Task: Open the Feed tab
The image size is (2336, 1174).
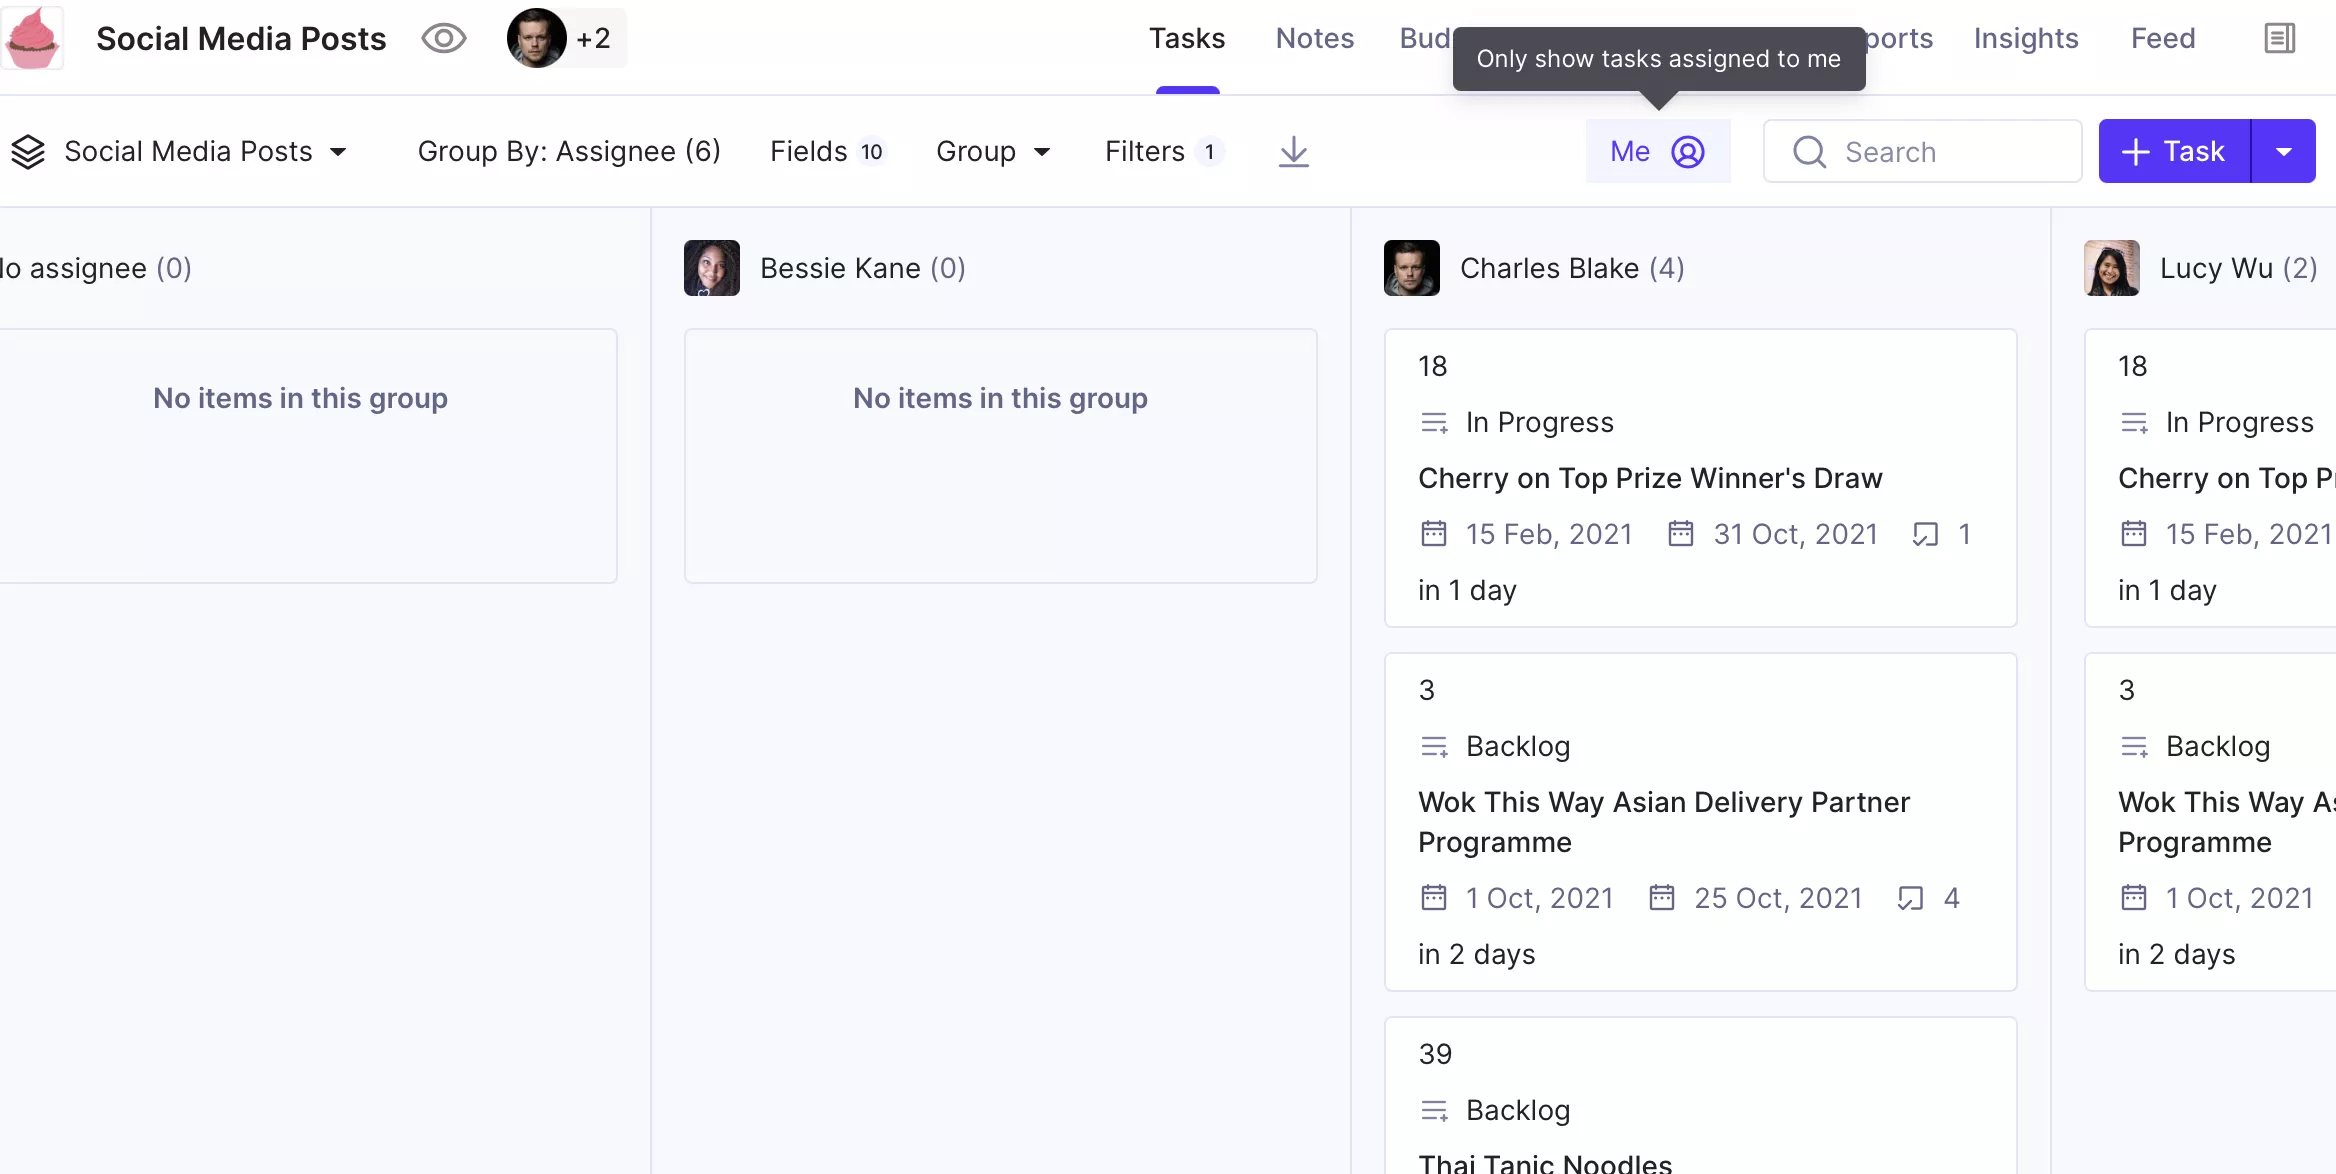Action: point(2163,38)
